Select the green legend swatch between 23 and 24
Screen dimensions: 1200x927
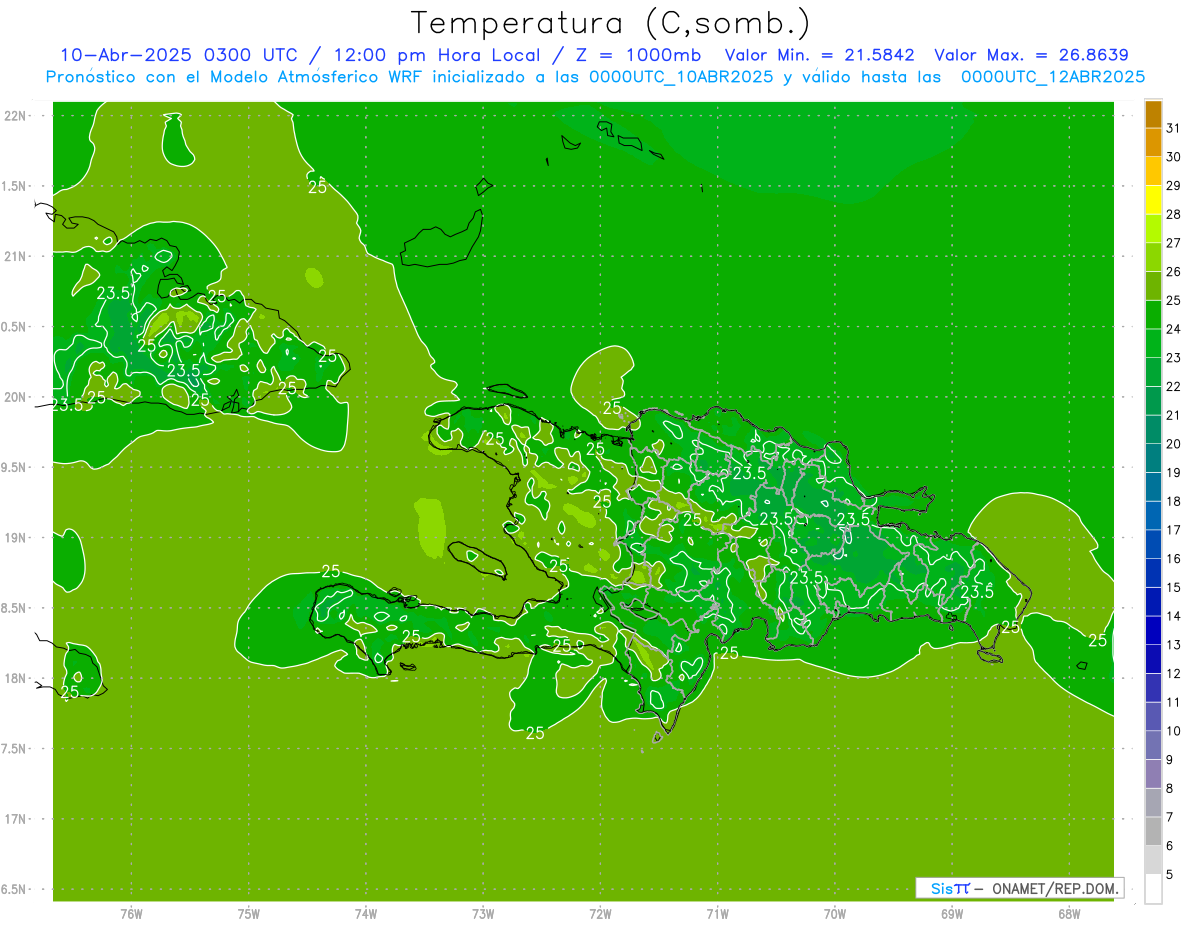click(x=1153, y=344)
